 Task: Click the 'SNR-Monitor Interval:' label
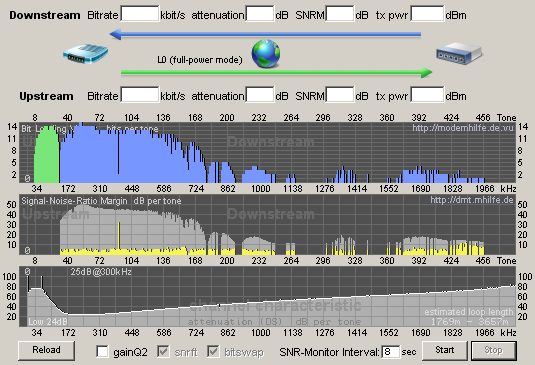[x=329, y=352]
